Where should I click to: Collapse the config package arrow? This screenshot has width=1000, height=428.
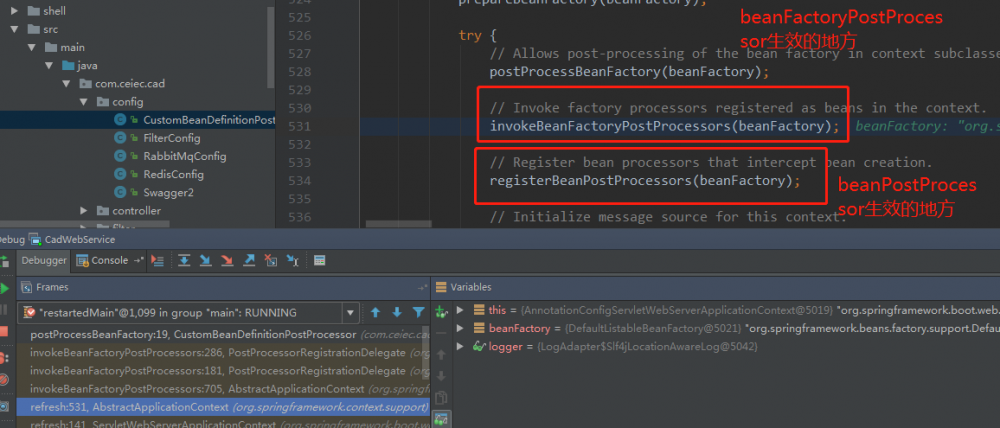[x=84, y=101]
